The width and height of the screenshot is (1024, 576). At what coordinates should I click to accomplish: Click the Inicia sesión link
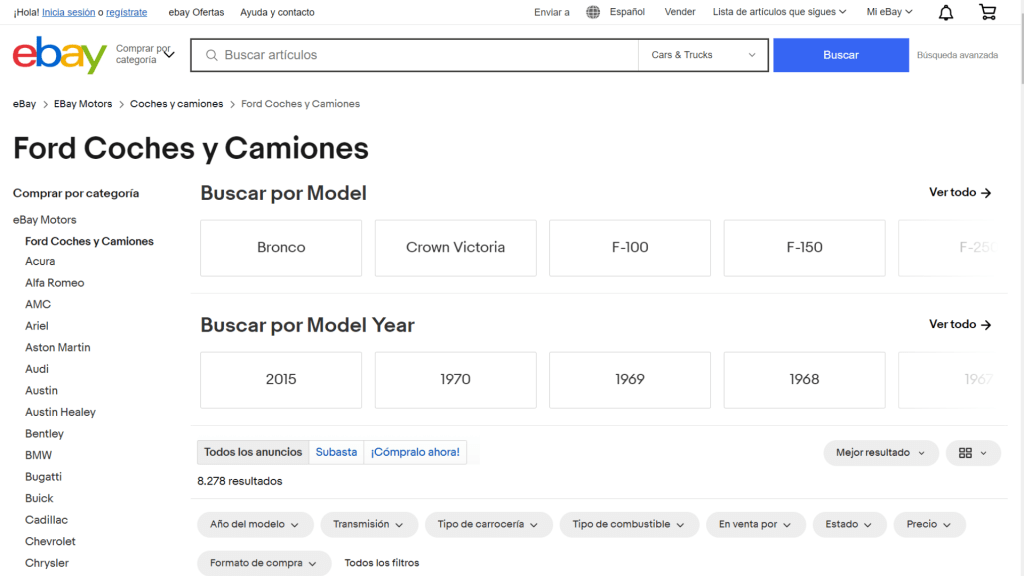point(69,12)
